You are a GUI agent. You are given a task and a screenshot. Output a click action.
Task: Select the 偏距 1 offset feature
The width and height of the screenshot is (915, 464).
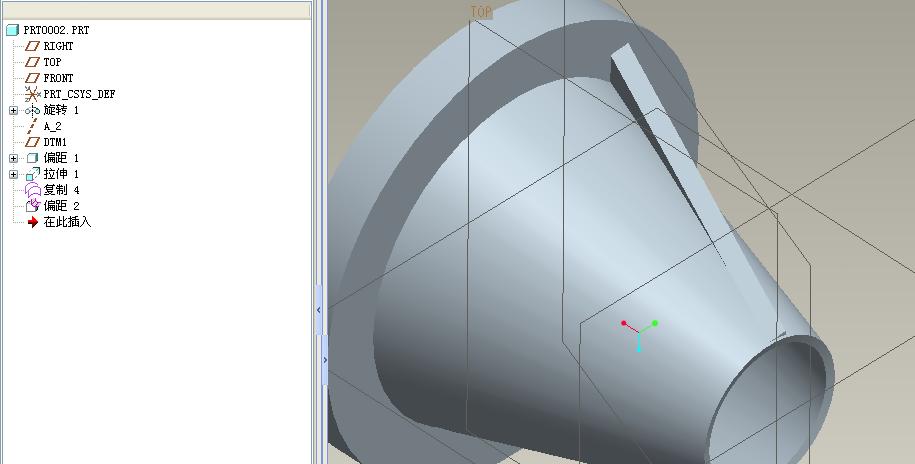point(61,158)
